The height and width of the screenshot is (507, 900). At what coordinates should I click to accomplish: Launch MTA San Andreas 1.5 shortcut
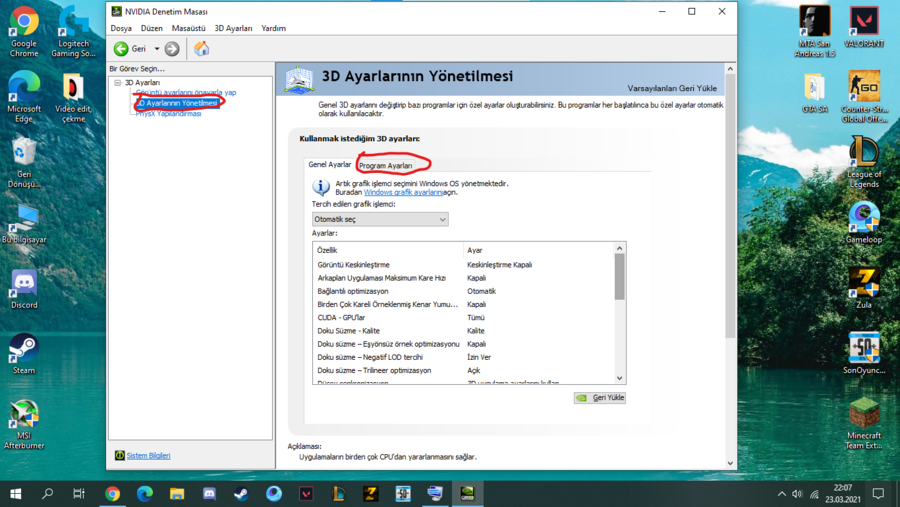(814, 32)
